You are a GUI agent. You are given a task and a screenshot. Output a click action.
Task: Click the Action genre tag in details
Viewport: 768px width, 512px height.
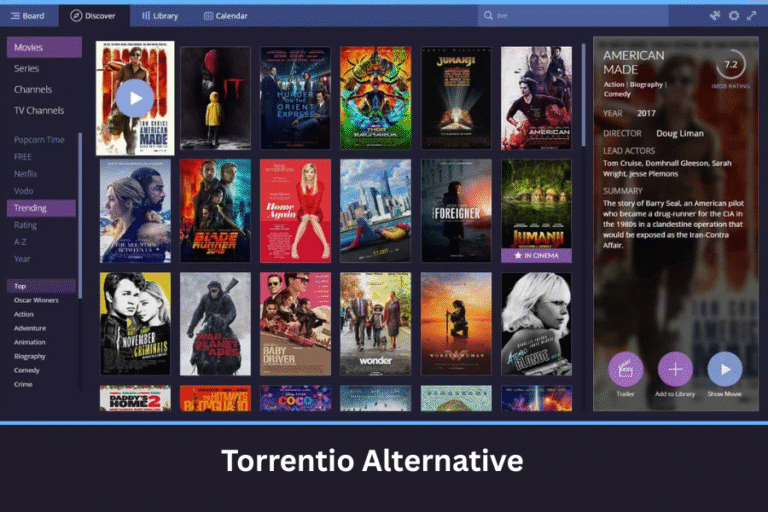pyautogui.click(x=614, y=84)
